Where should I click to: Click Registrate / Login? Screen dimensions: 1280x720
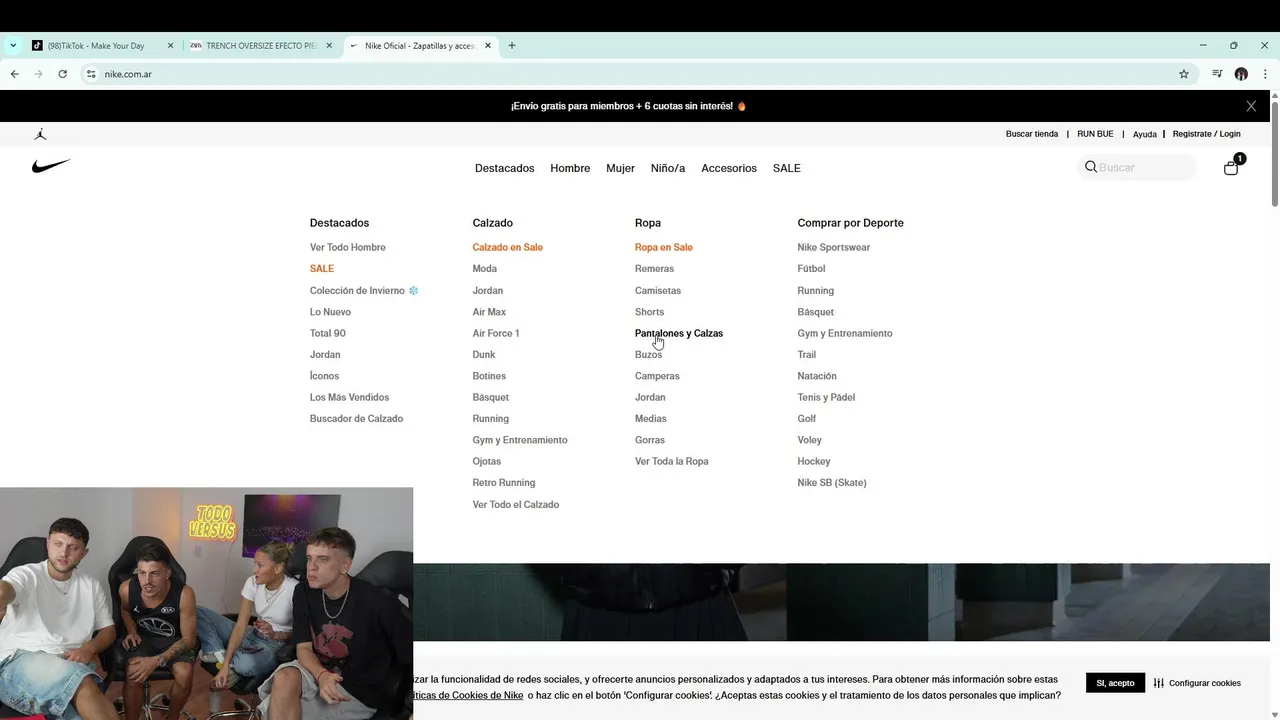click(x=1207, y=134)
